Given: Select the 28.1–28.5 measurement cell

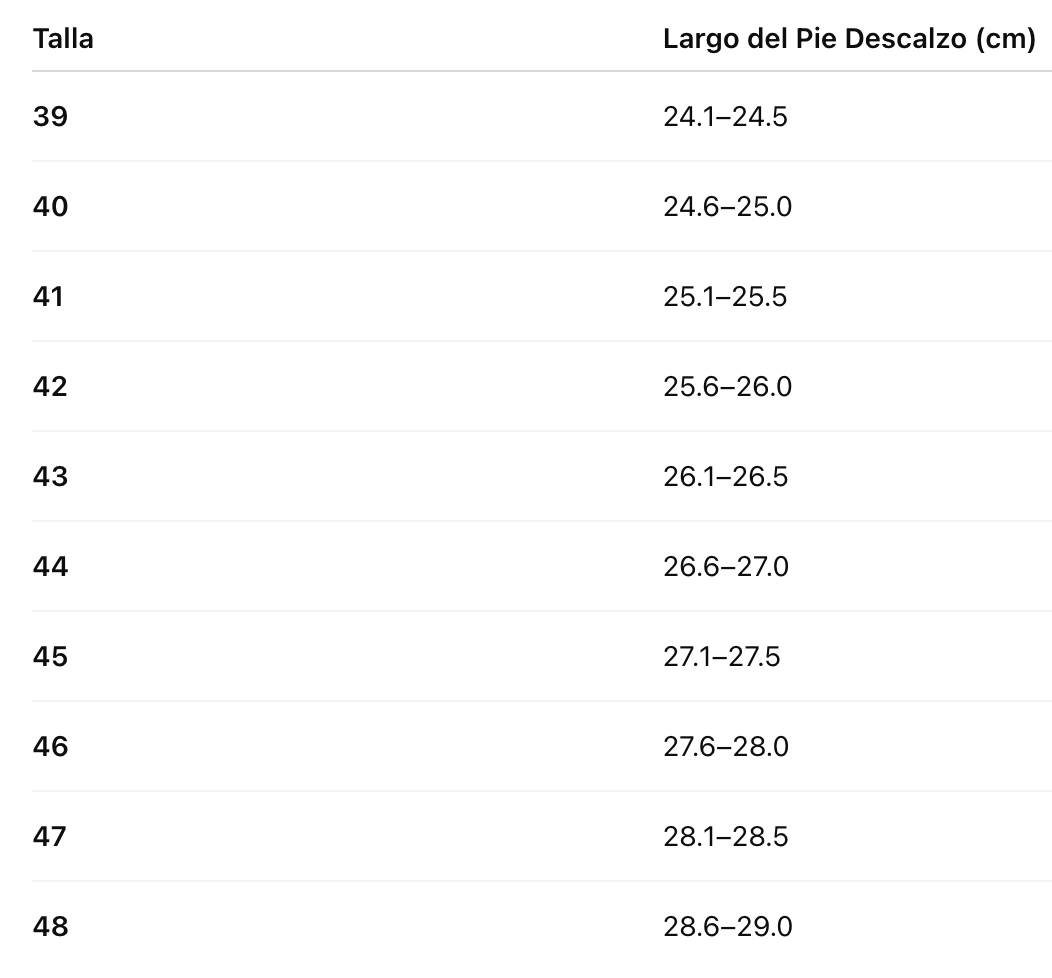Looking at the screenshot, I should (725, 837).
